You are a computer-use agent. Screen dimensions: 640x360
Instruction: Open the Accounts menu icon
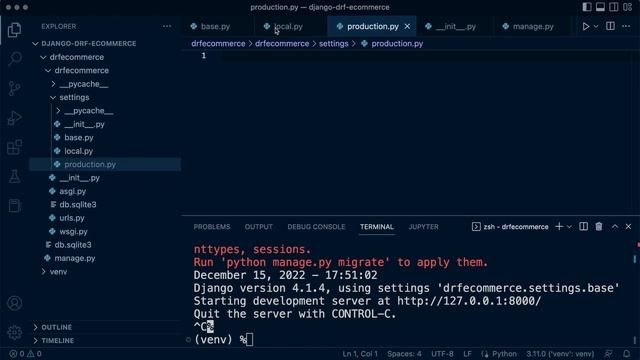click(14, 303)
